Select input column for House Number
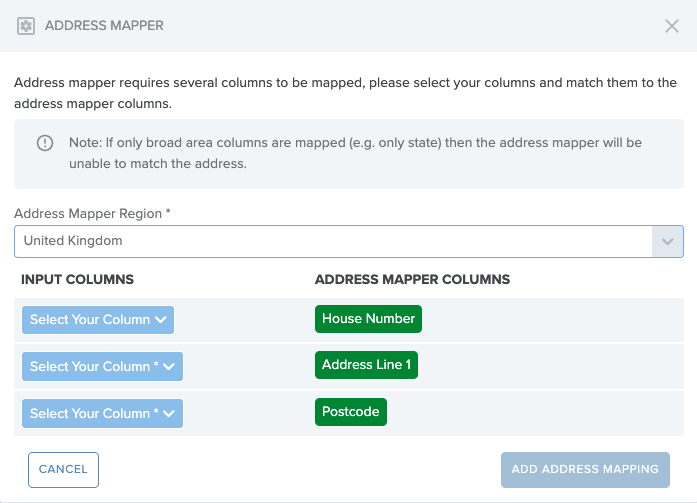Viewport: 697px width, 503px height. point(98,319)
